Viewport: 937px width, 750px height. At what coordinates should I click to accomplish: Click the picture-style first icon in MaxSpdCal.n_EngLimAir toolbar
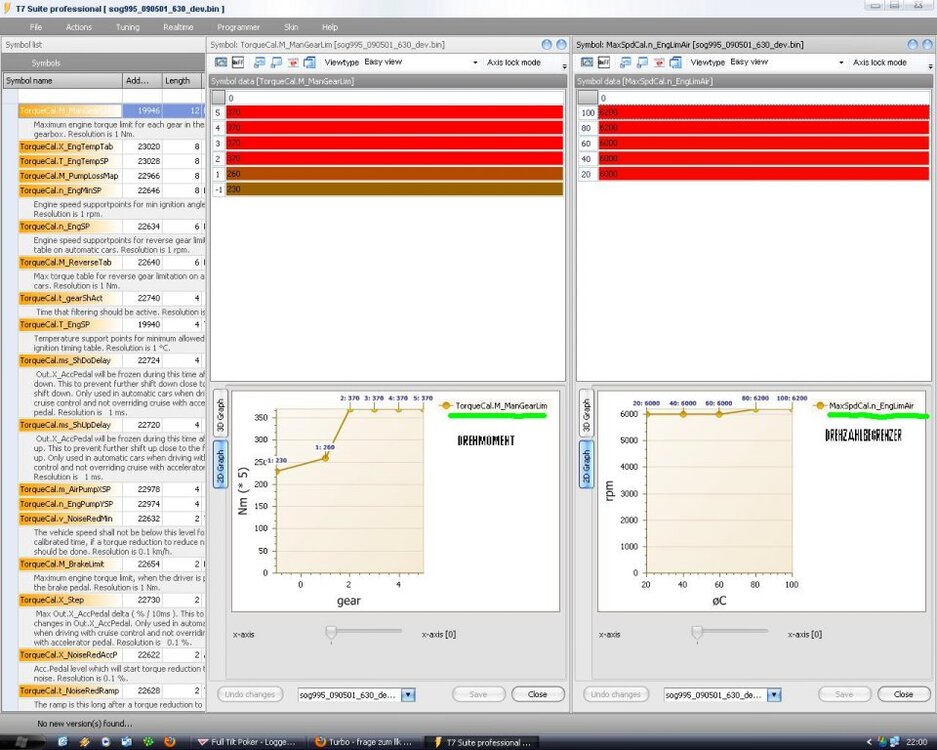pyautogui.click(x=587, y=62)
